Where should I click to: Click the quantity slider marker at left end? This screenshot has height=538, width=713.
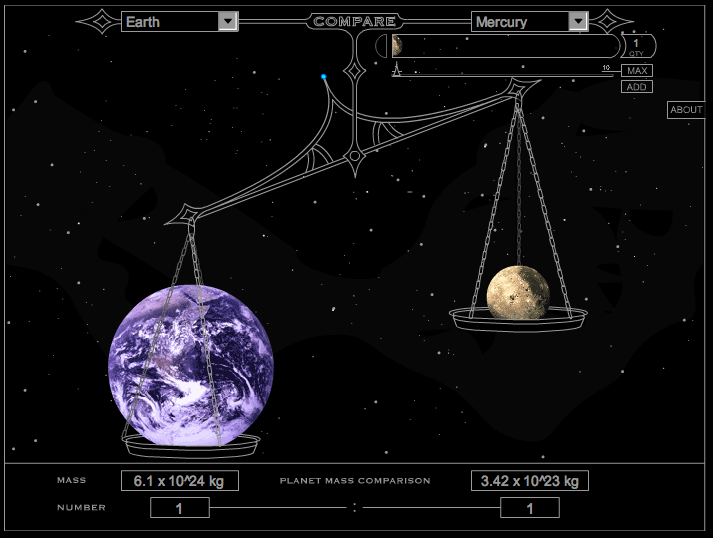(x=397, y=70)
